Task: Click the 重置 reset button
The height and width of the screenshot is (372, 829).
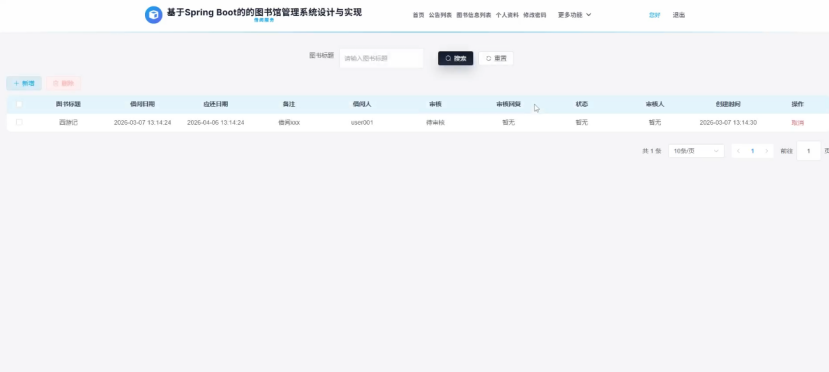Action: pos(496,58)
